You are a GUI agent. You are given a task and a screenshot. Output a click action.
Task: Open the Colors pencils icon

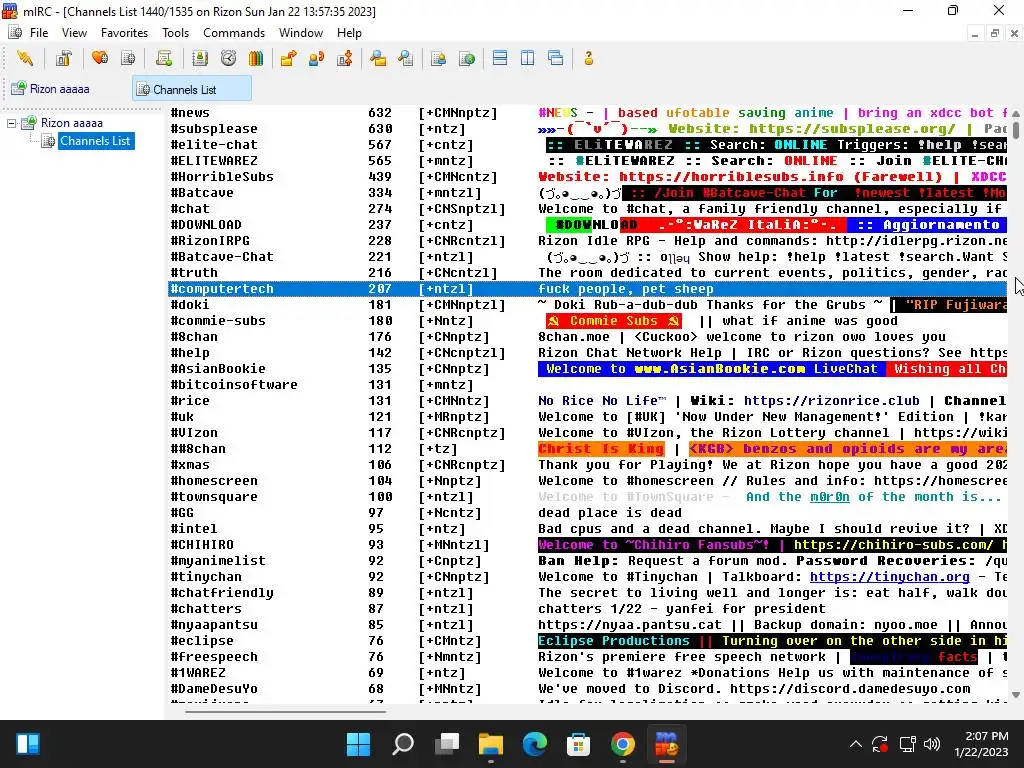point(256,59)
